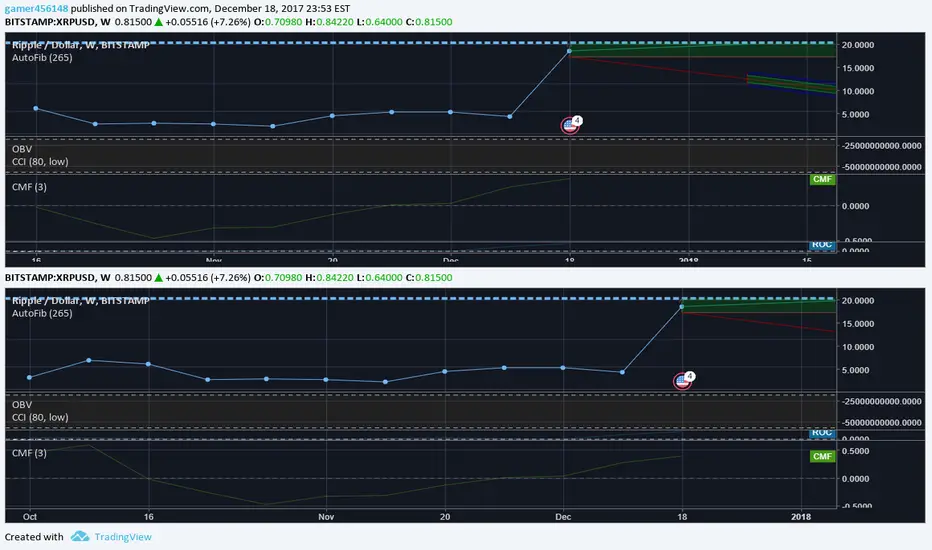Screen dimensions: 932x550
Task: Select AutoFib (265) indicator label in lower chart
Action: pos(42,313)
